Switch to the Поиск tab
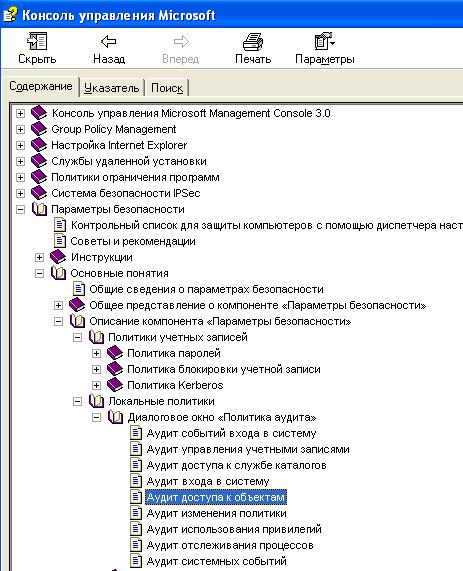The width and height of the screenshot is (463, 571). click(x=167, y=88)
